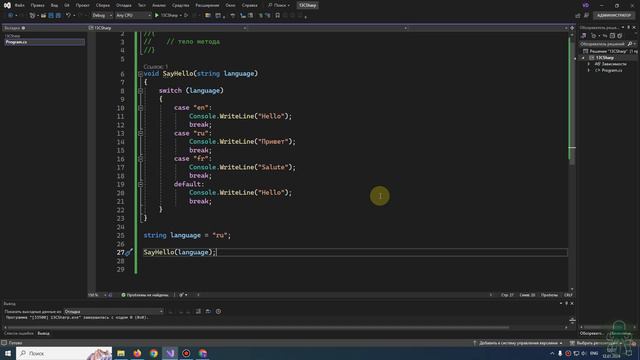Click Visual Studio taskbar icon
Viewport: 640px width, 360px height.
(x=170, y=353)
